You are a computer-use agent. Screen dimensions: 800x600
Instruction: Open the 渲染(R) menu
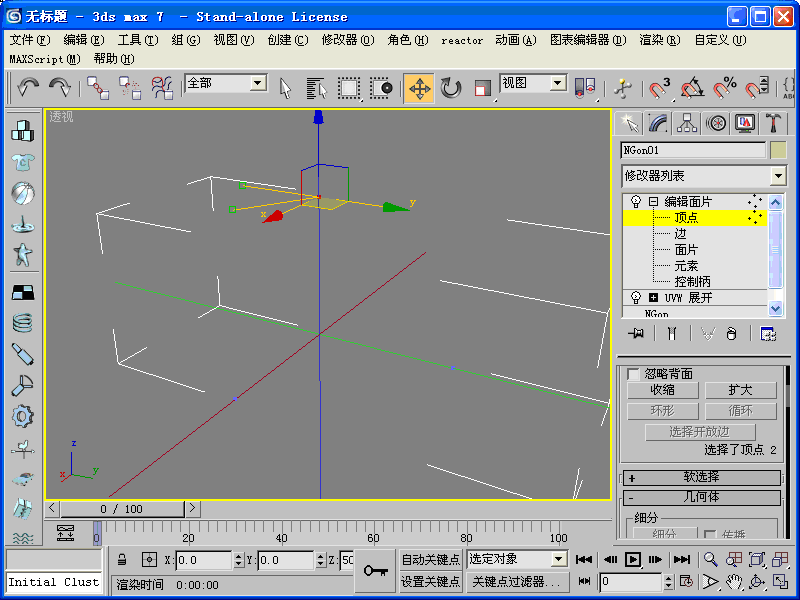(659, 40)
